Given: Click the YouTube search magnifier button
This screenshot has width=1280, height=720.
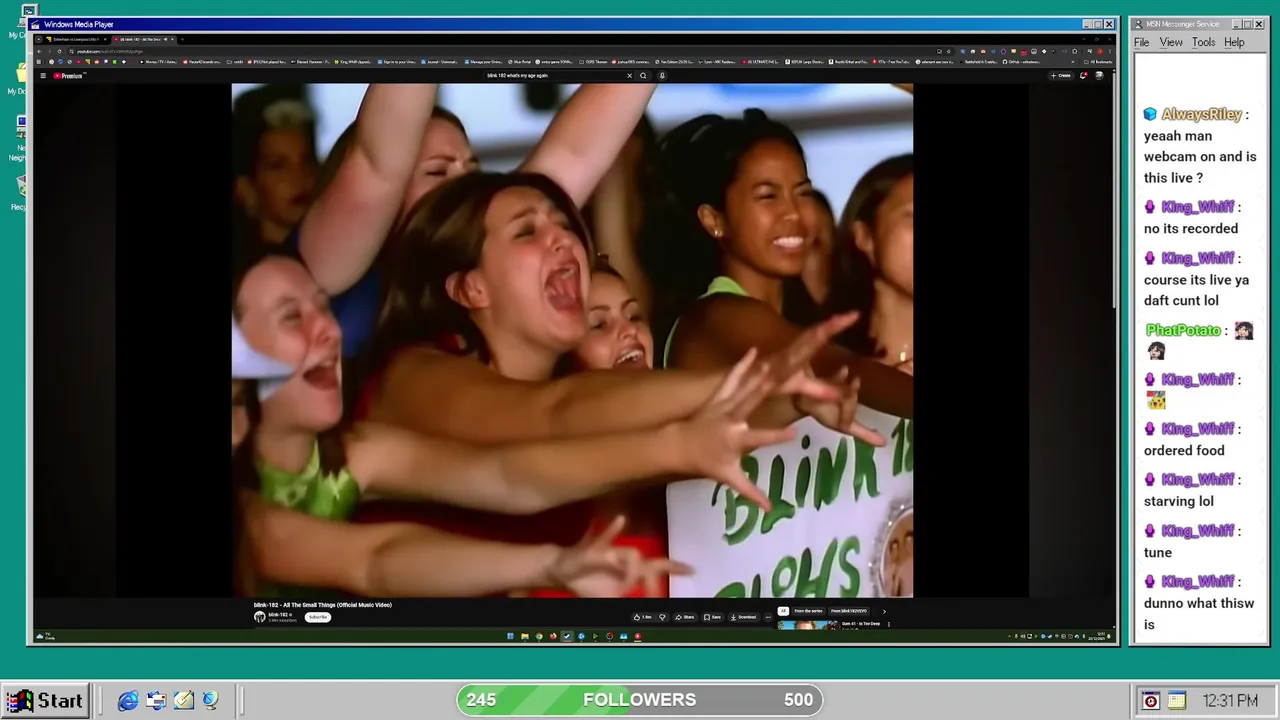Looking at the screenshot, I should [643, 75].
